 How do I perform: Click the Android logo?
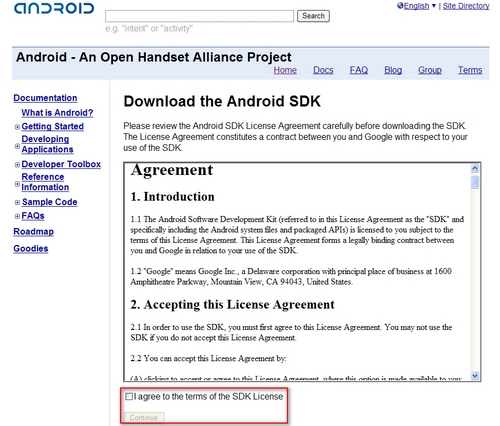pyautogui.click(x=54, y=8)
